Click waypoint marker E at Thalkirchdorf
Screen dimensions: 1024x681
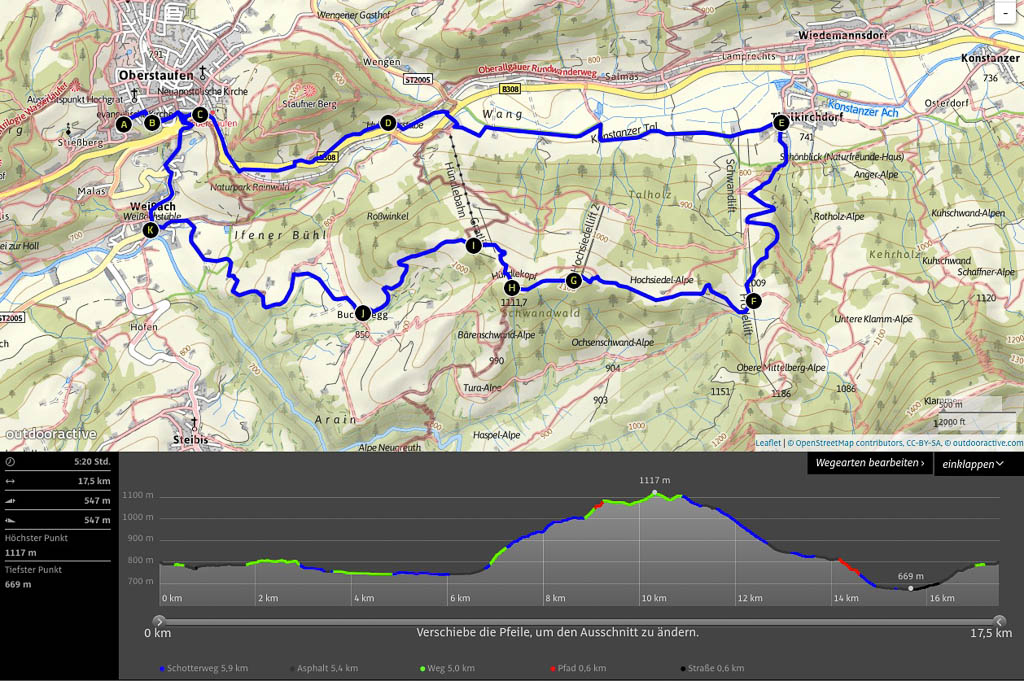coord(780,122)
